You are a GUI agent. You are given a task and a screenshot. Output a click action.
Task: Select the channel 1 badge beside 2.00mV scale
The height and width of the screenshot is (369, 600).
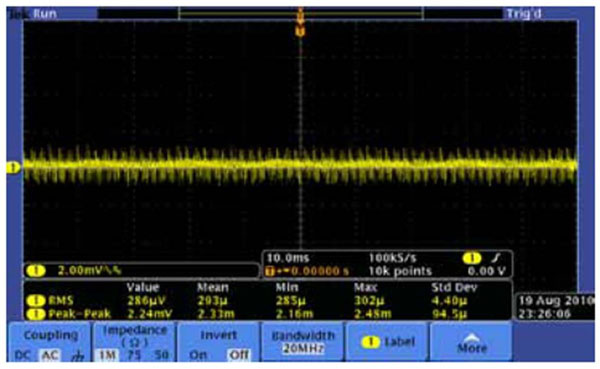(36, 271)
